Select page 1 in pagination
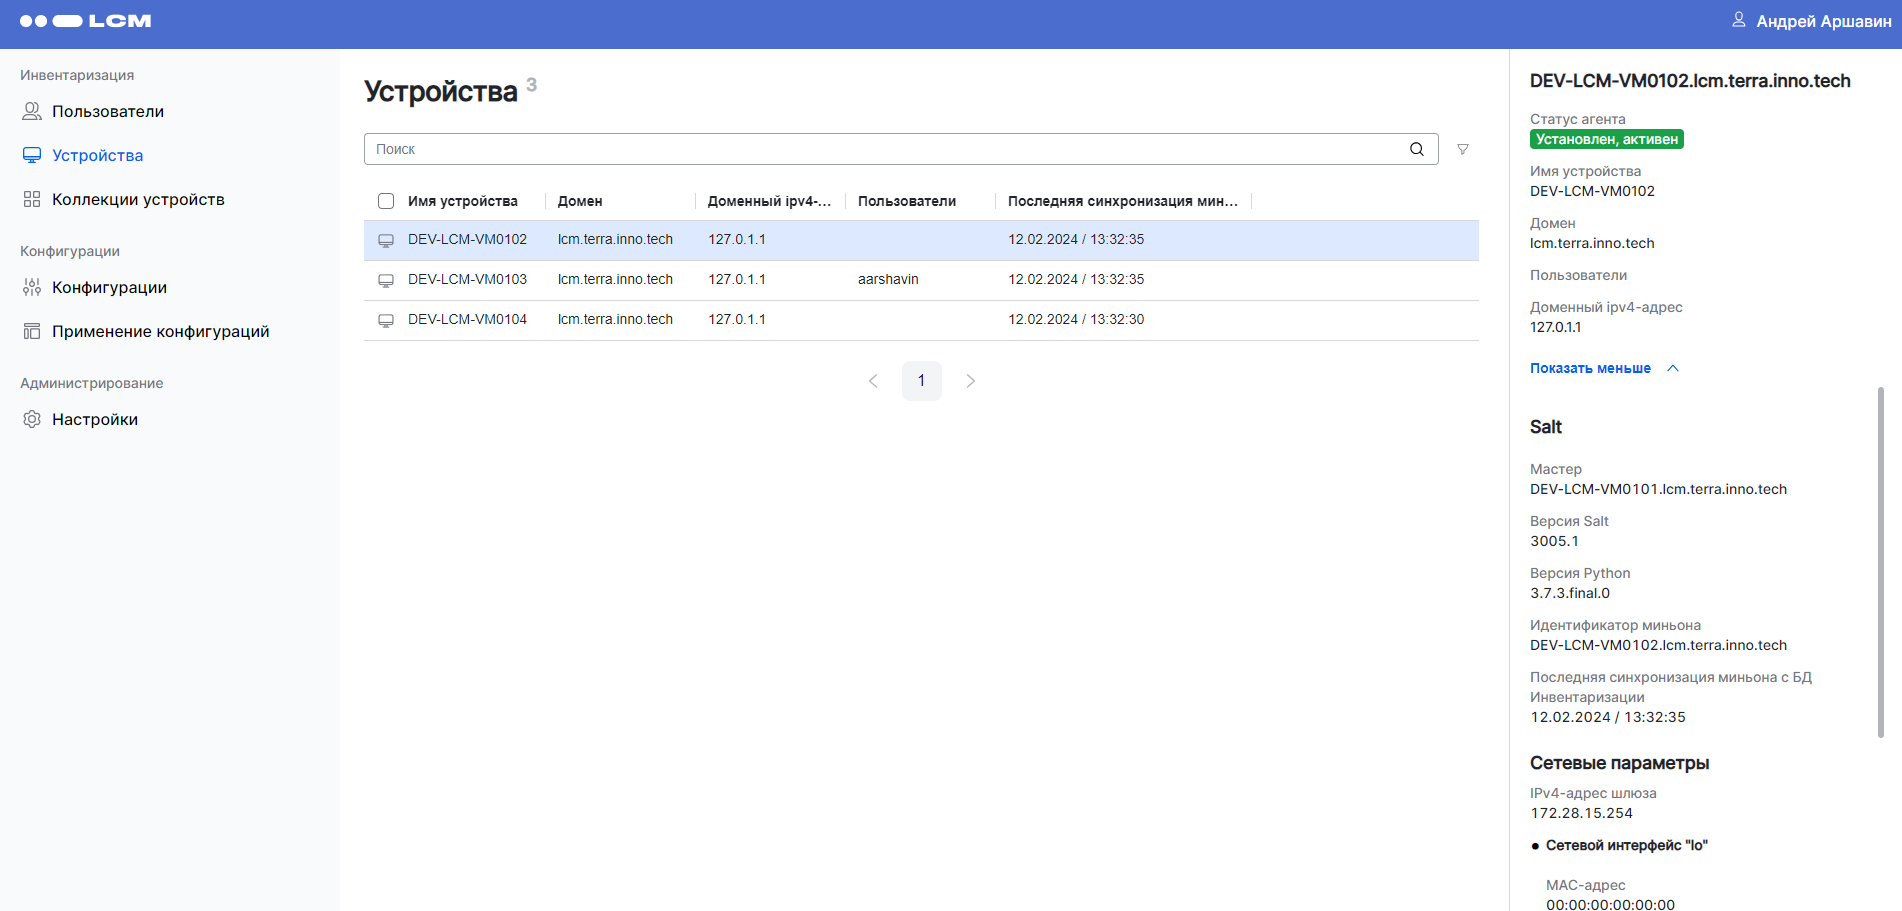Screen dimensions: 1902x911 [921, 381]
